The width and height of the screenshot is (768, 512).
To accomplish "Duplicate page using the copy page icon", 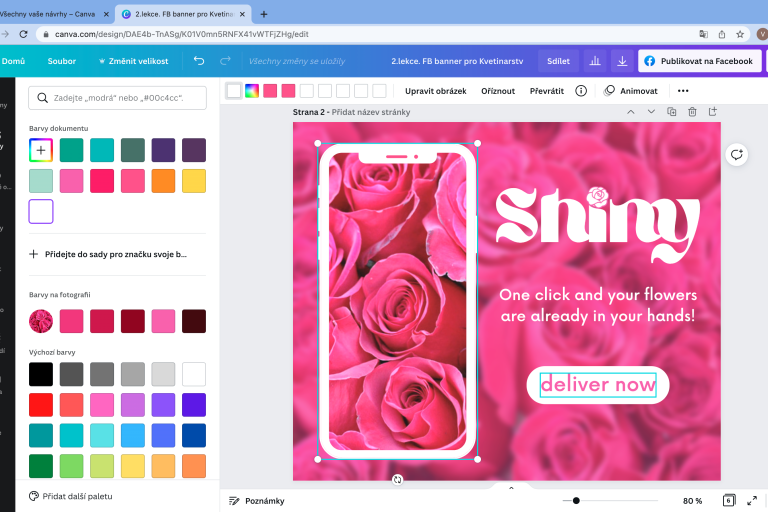I will pyautogui.click(x=672, y=112).
